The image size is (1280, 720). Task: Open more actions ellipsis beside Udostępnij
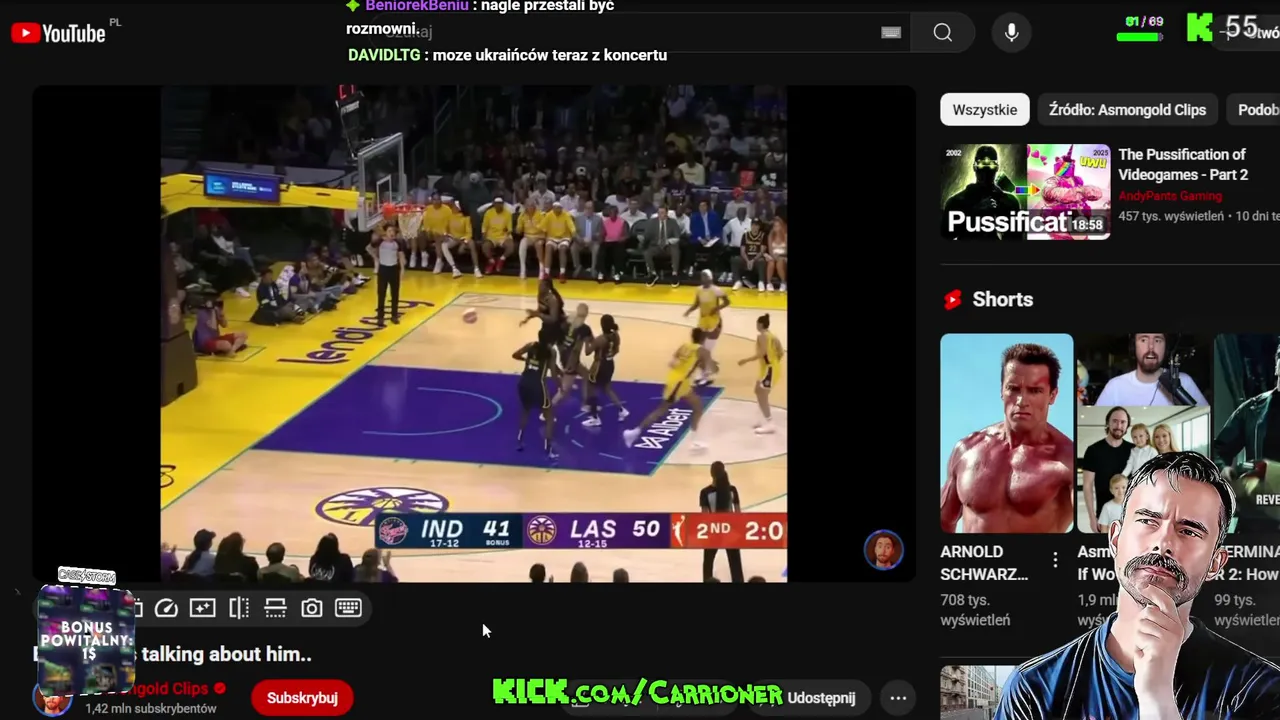[x=898, y=698]
